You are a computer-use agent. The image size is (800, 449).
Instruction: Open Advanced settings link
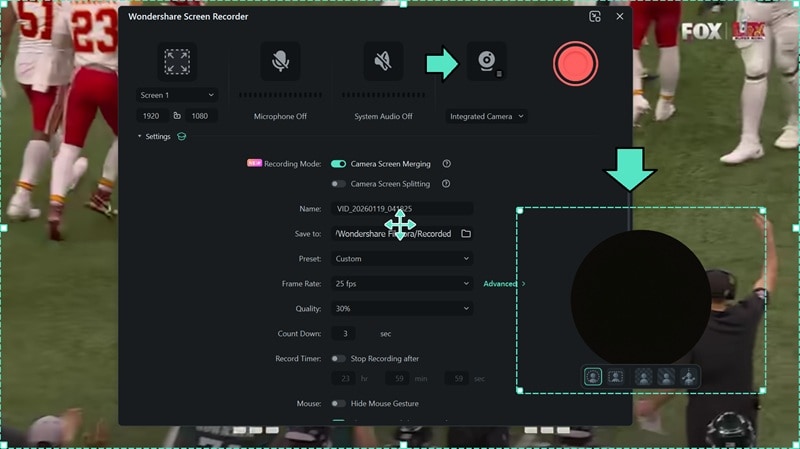[504, 284]
